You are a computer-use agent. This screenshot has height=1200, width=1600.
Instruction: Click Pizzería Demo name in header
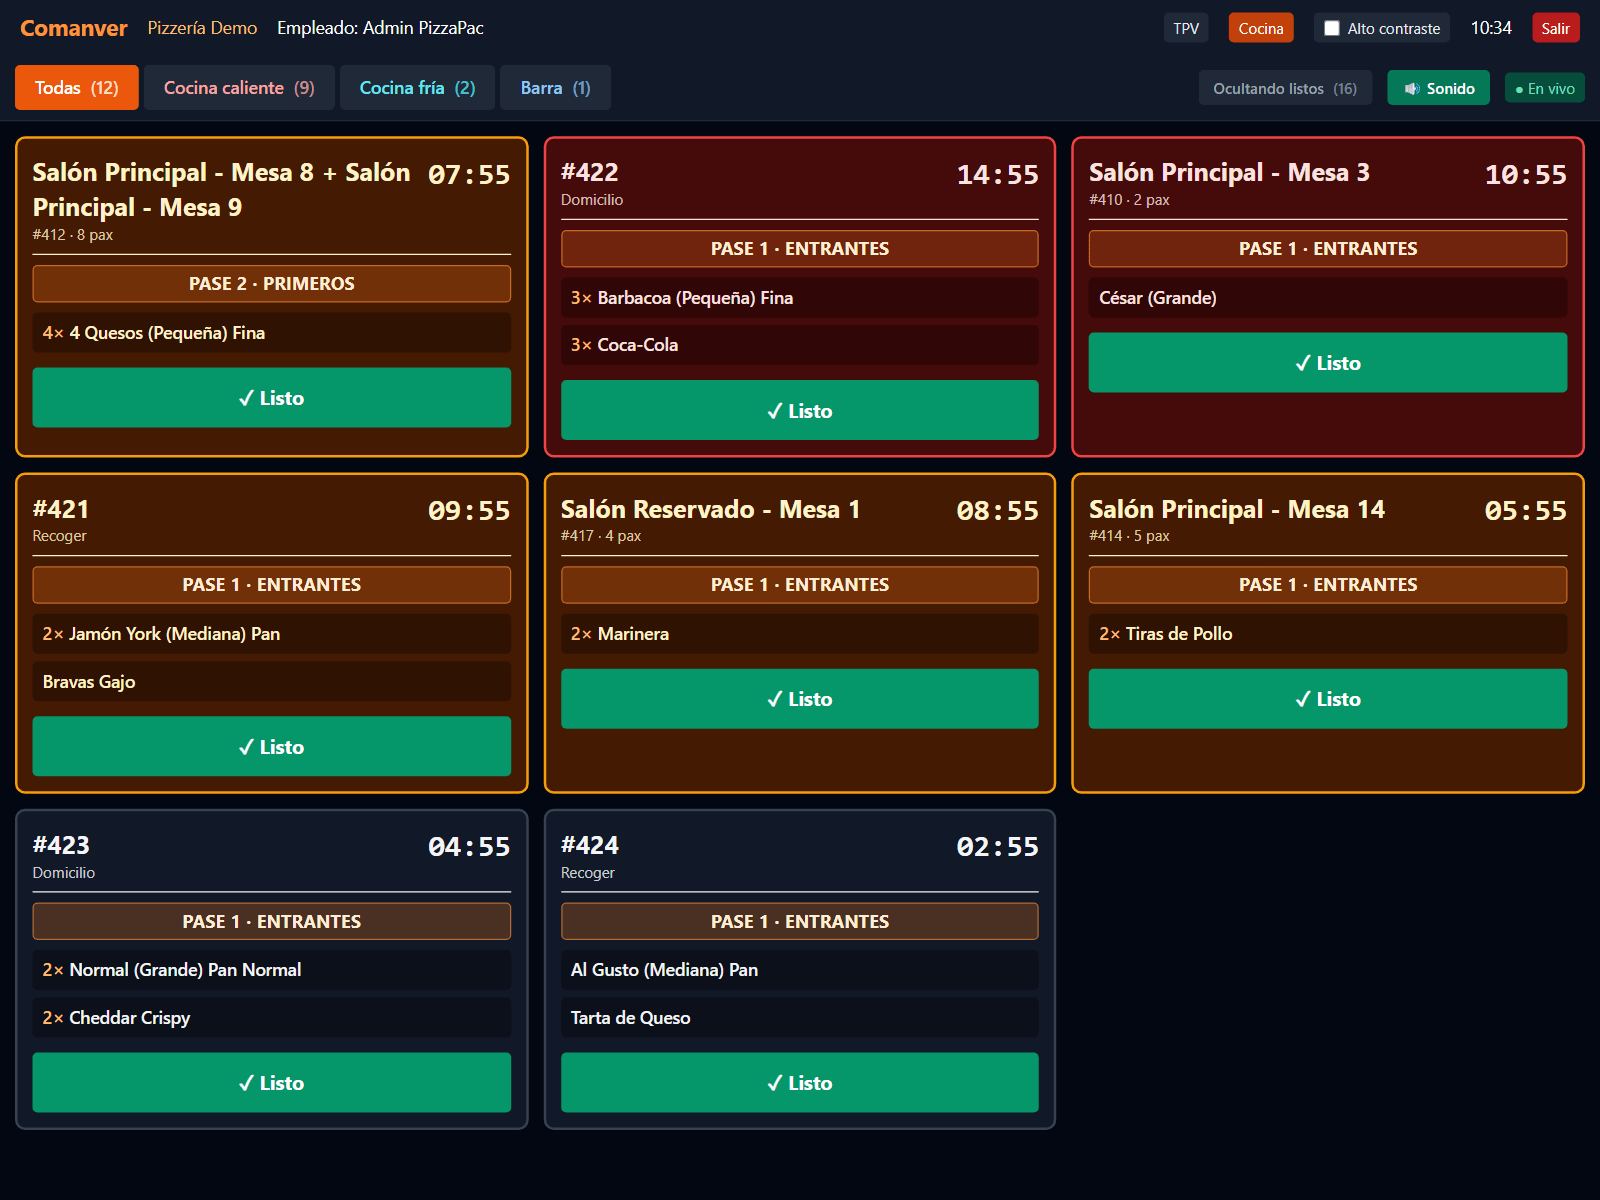[x=202, y=28]
